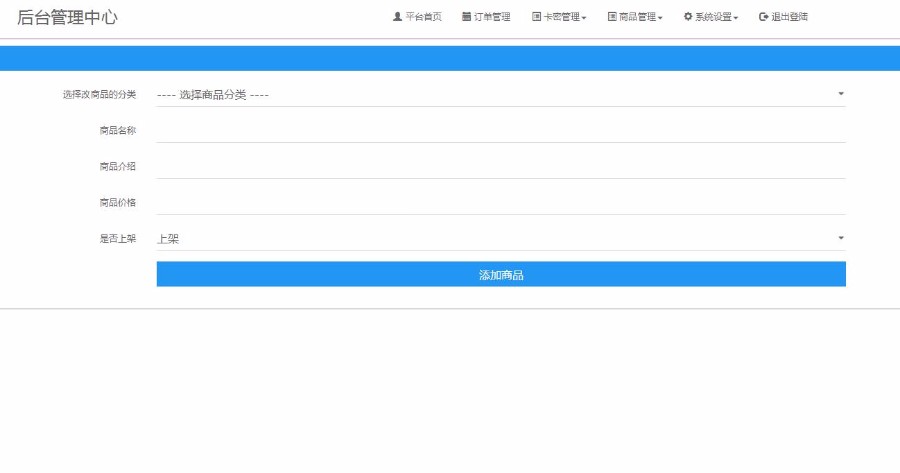Viewport: 900px width, 473px height.
Task: Focus the 商品价格 input field
Action: coord(501,203)
